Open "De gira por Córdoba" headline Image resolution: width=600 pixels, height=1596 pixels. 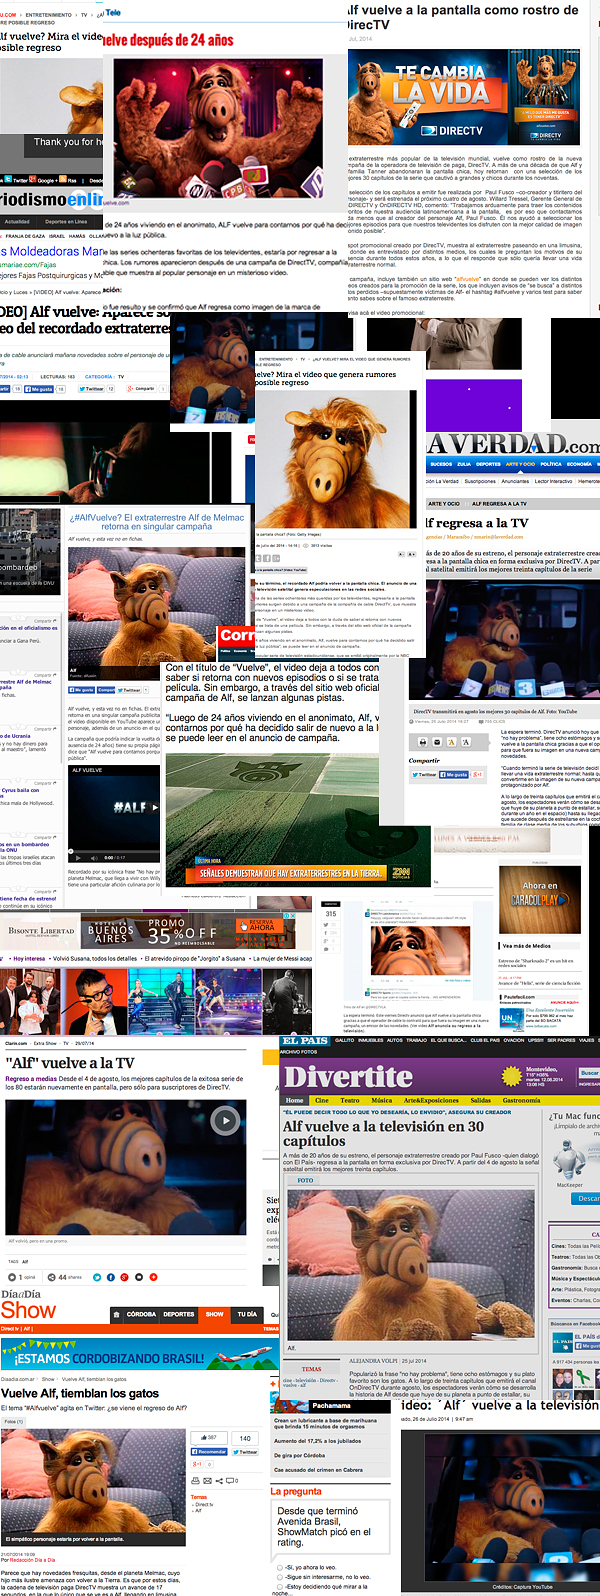pos(299,1455)
